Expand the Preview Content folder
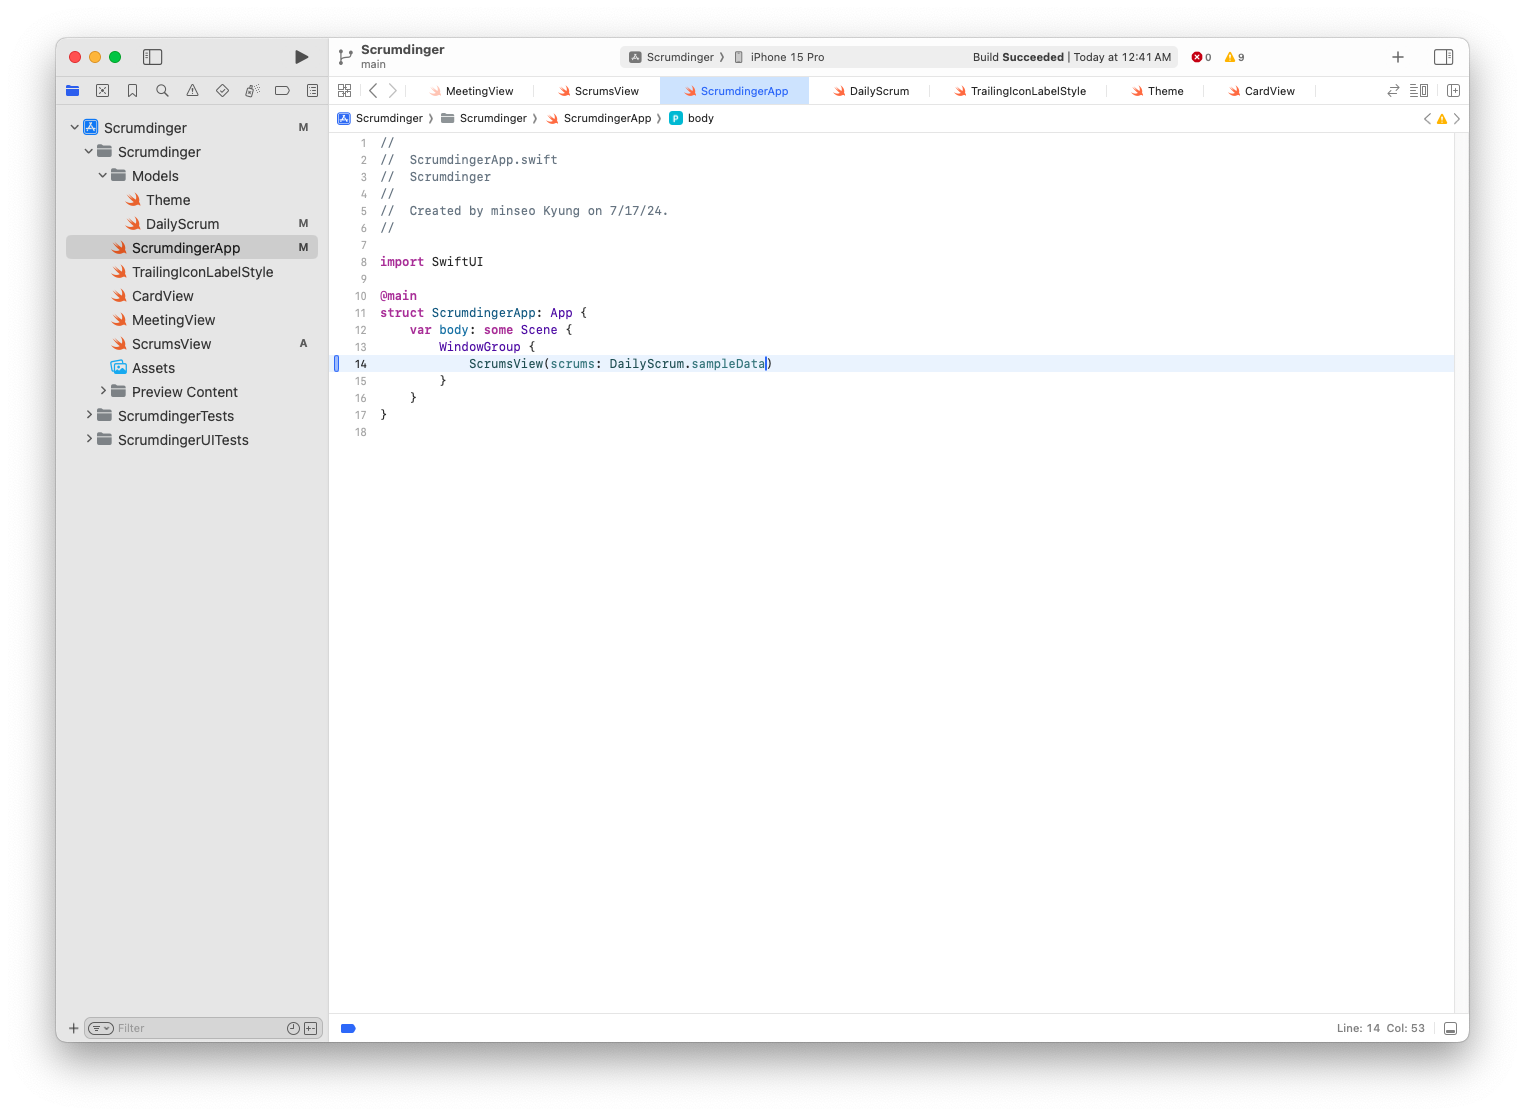 (x=102, y=392)
